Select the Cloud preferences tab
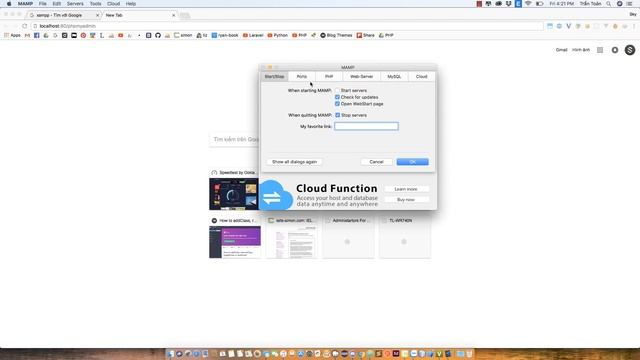The image size is (640, 360). point(421,76)
